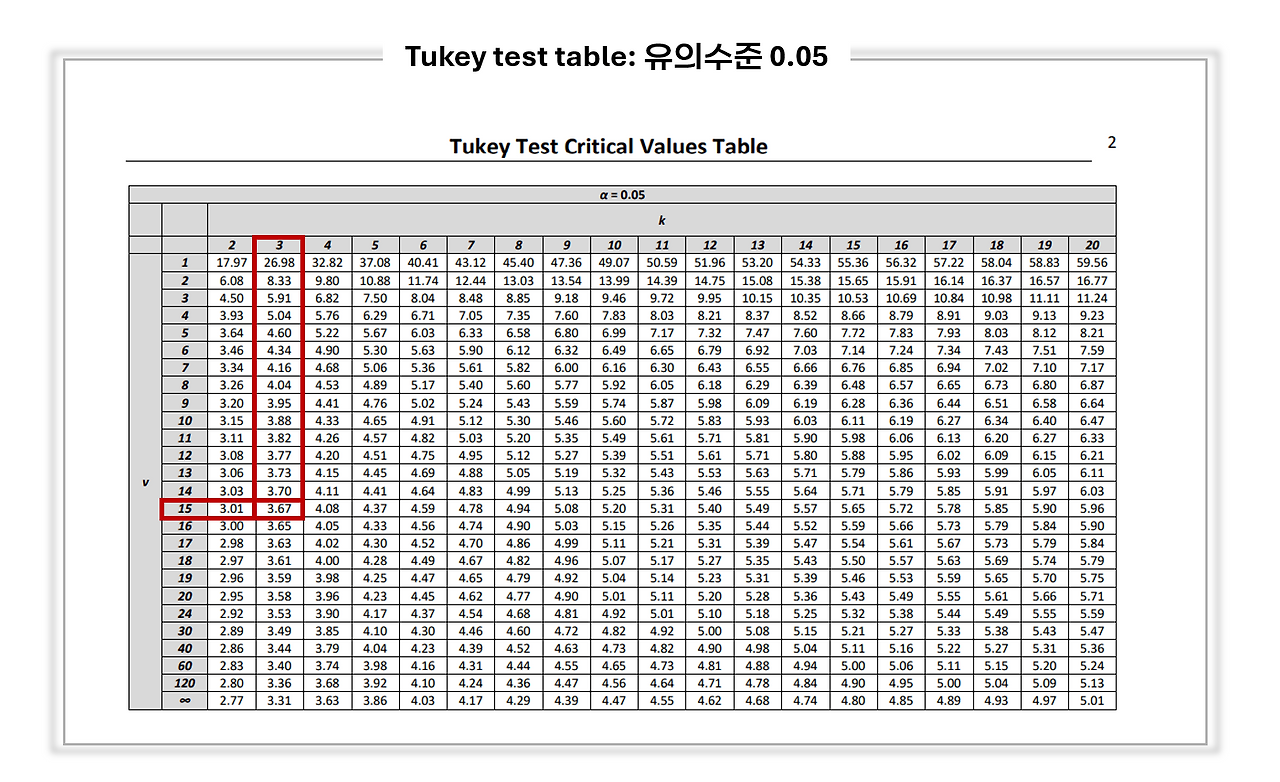
Task: Click row header 120 in the v column
Action: (185, 684)
